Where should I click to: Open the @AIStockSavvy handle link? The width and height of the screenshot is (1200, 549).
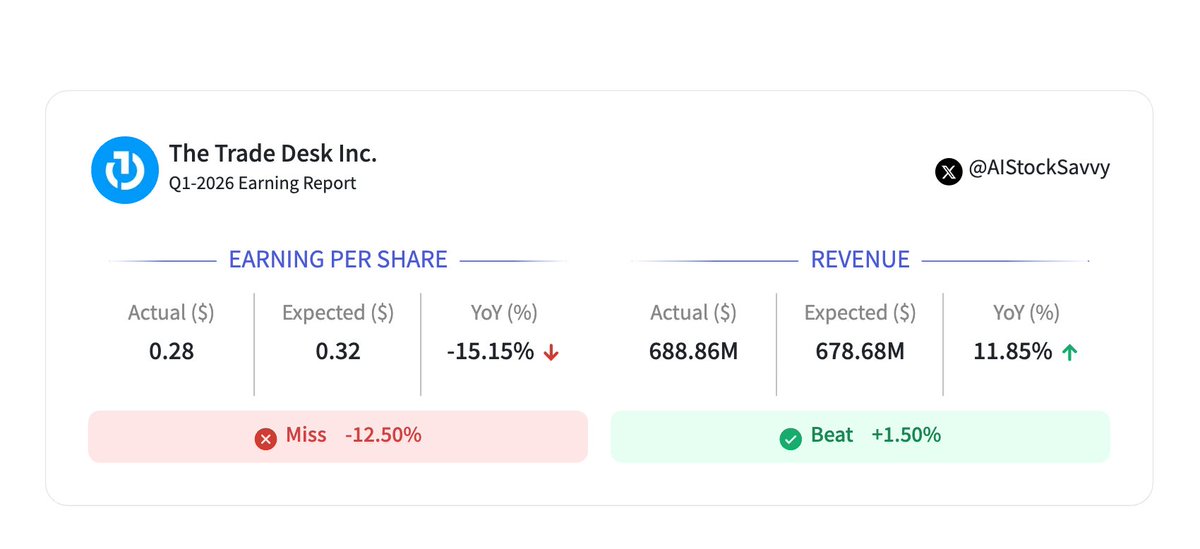click(x=1039, y=168)
